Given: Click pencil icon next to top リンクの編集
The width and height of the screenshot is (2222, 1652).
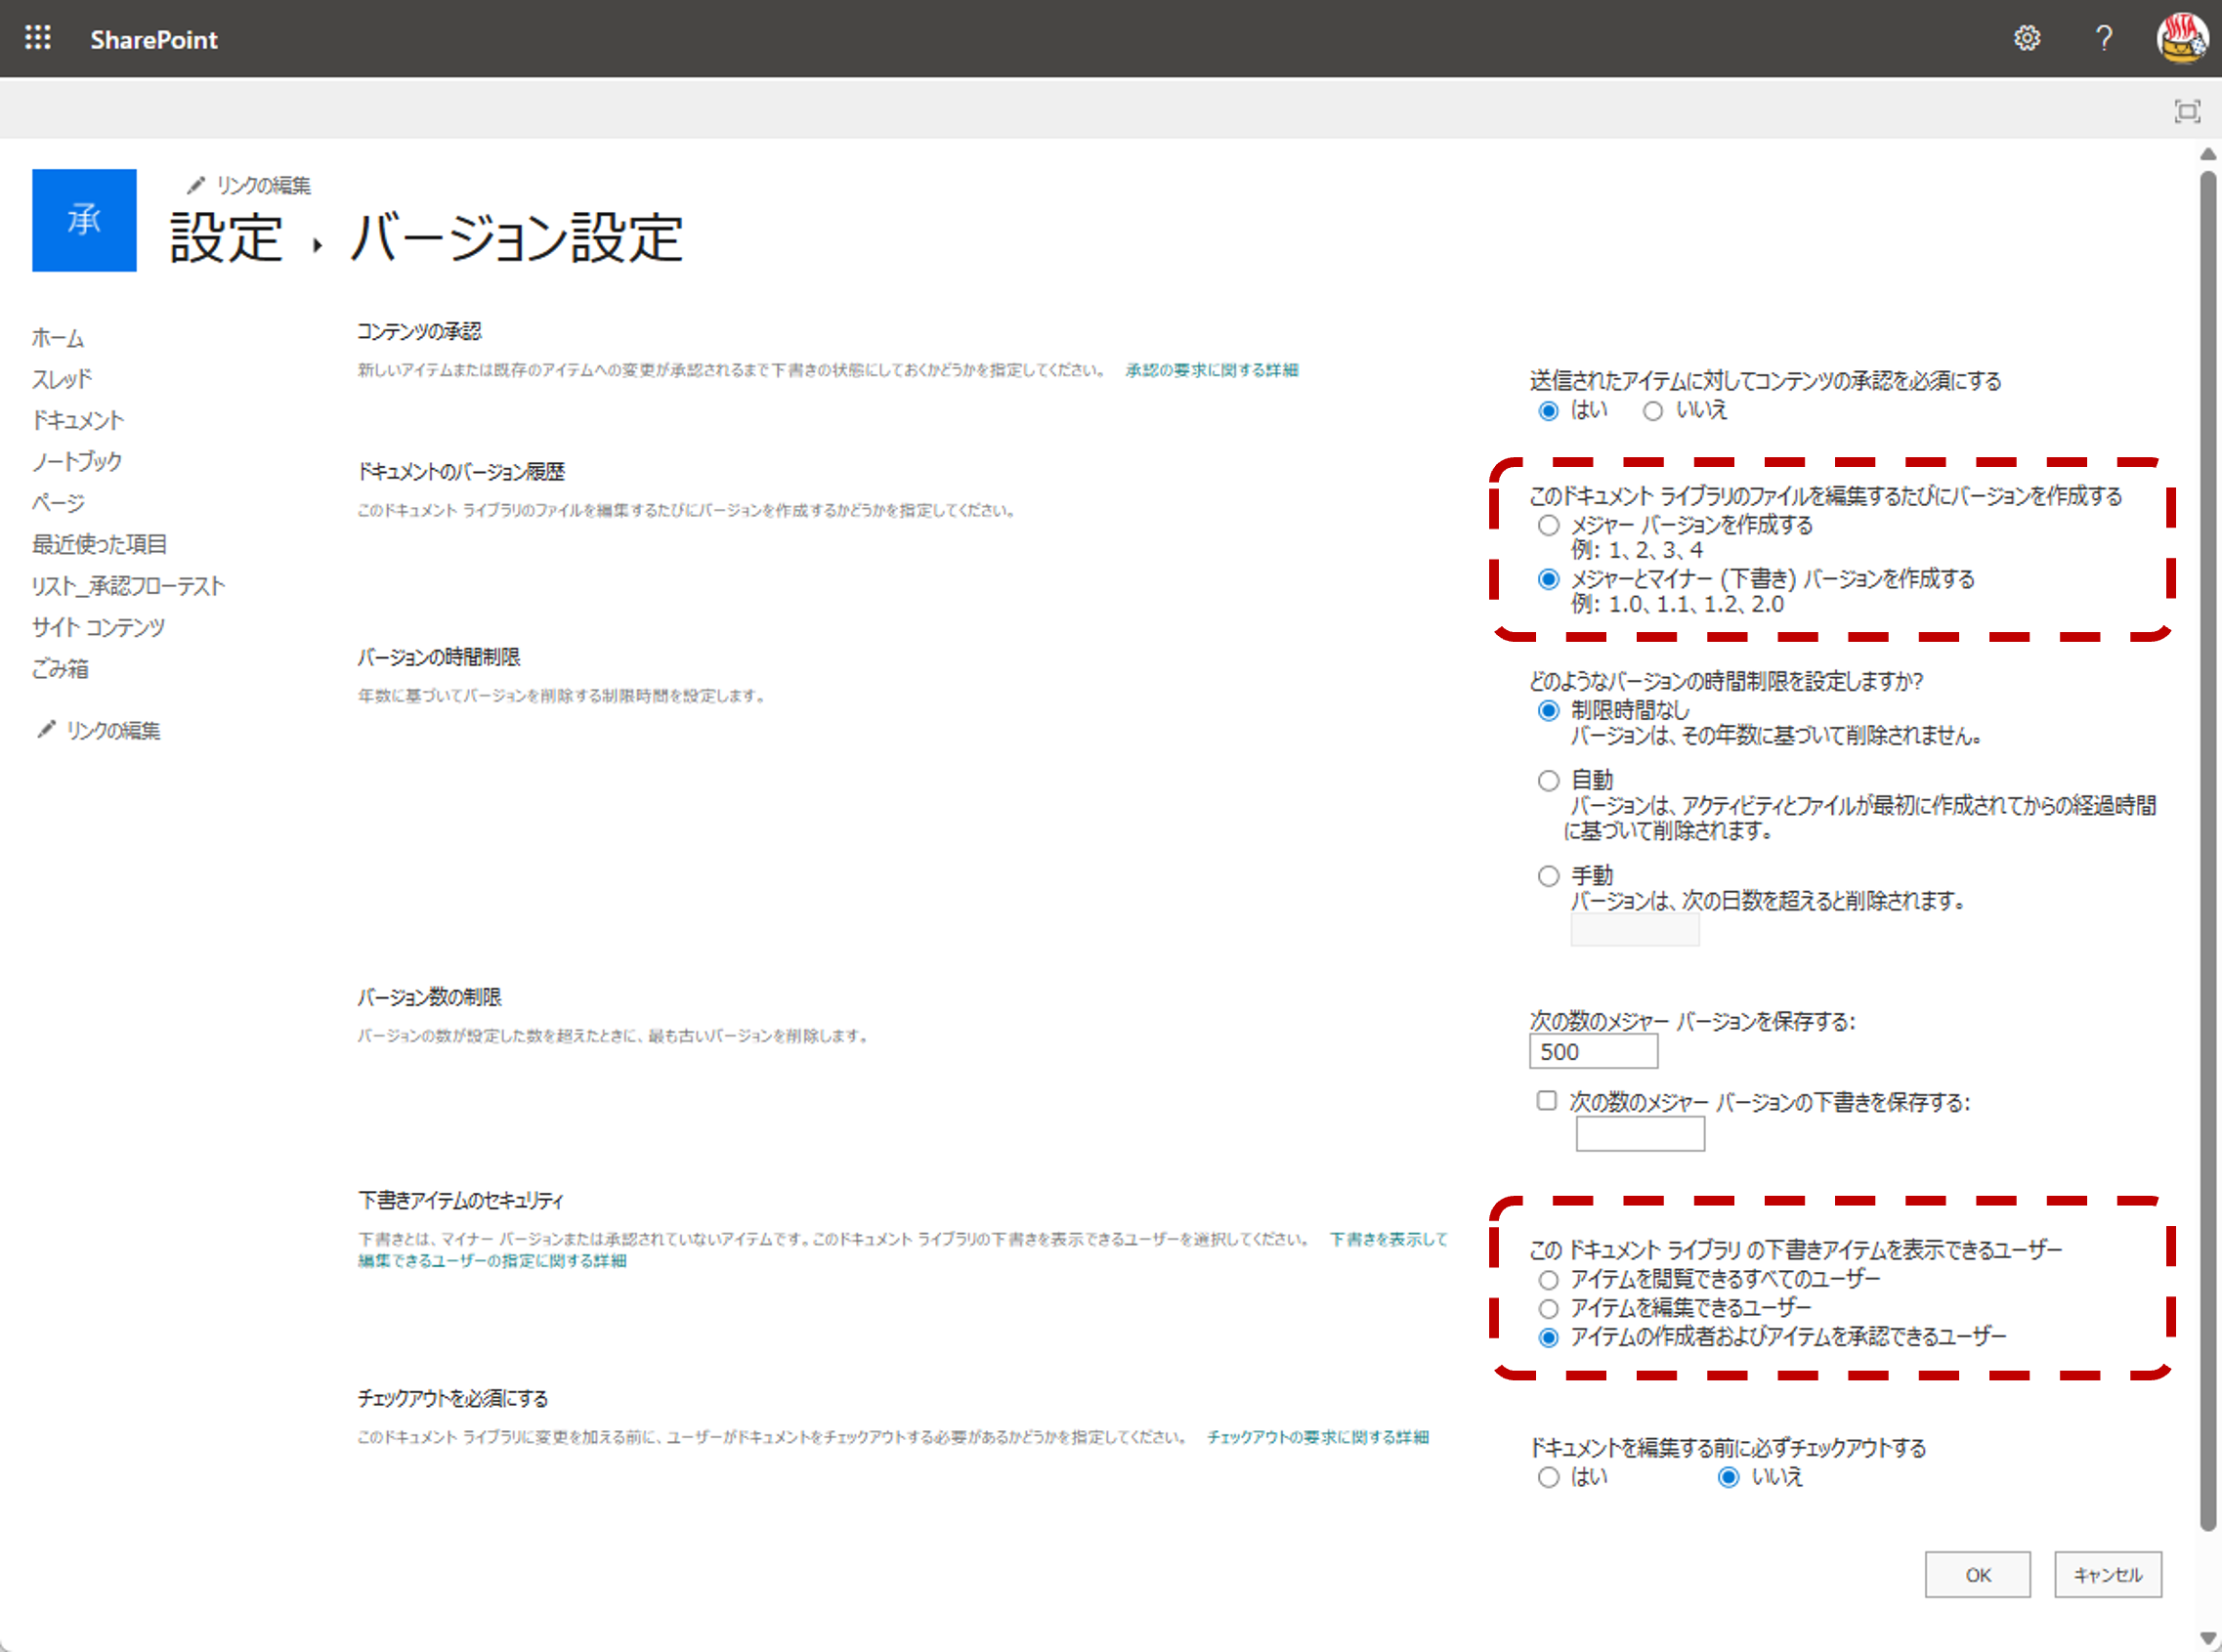Looking at the screenshot, I should point(196,185).
